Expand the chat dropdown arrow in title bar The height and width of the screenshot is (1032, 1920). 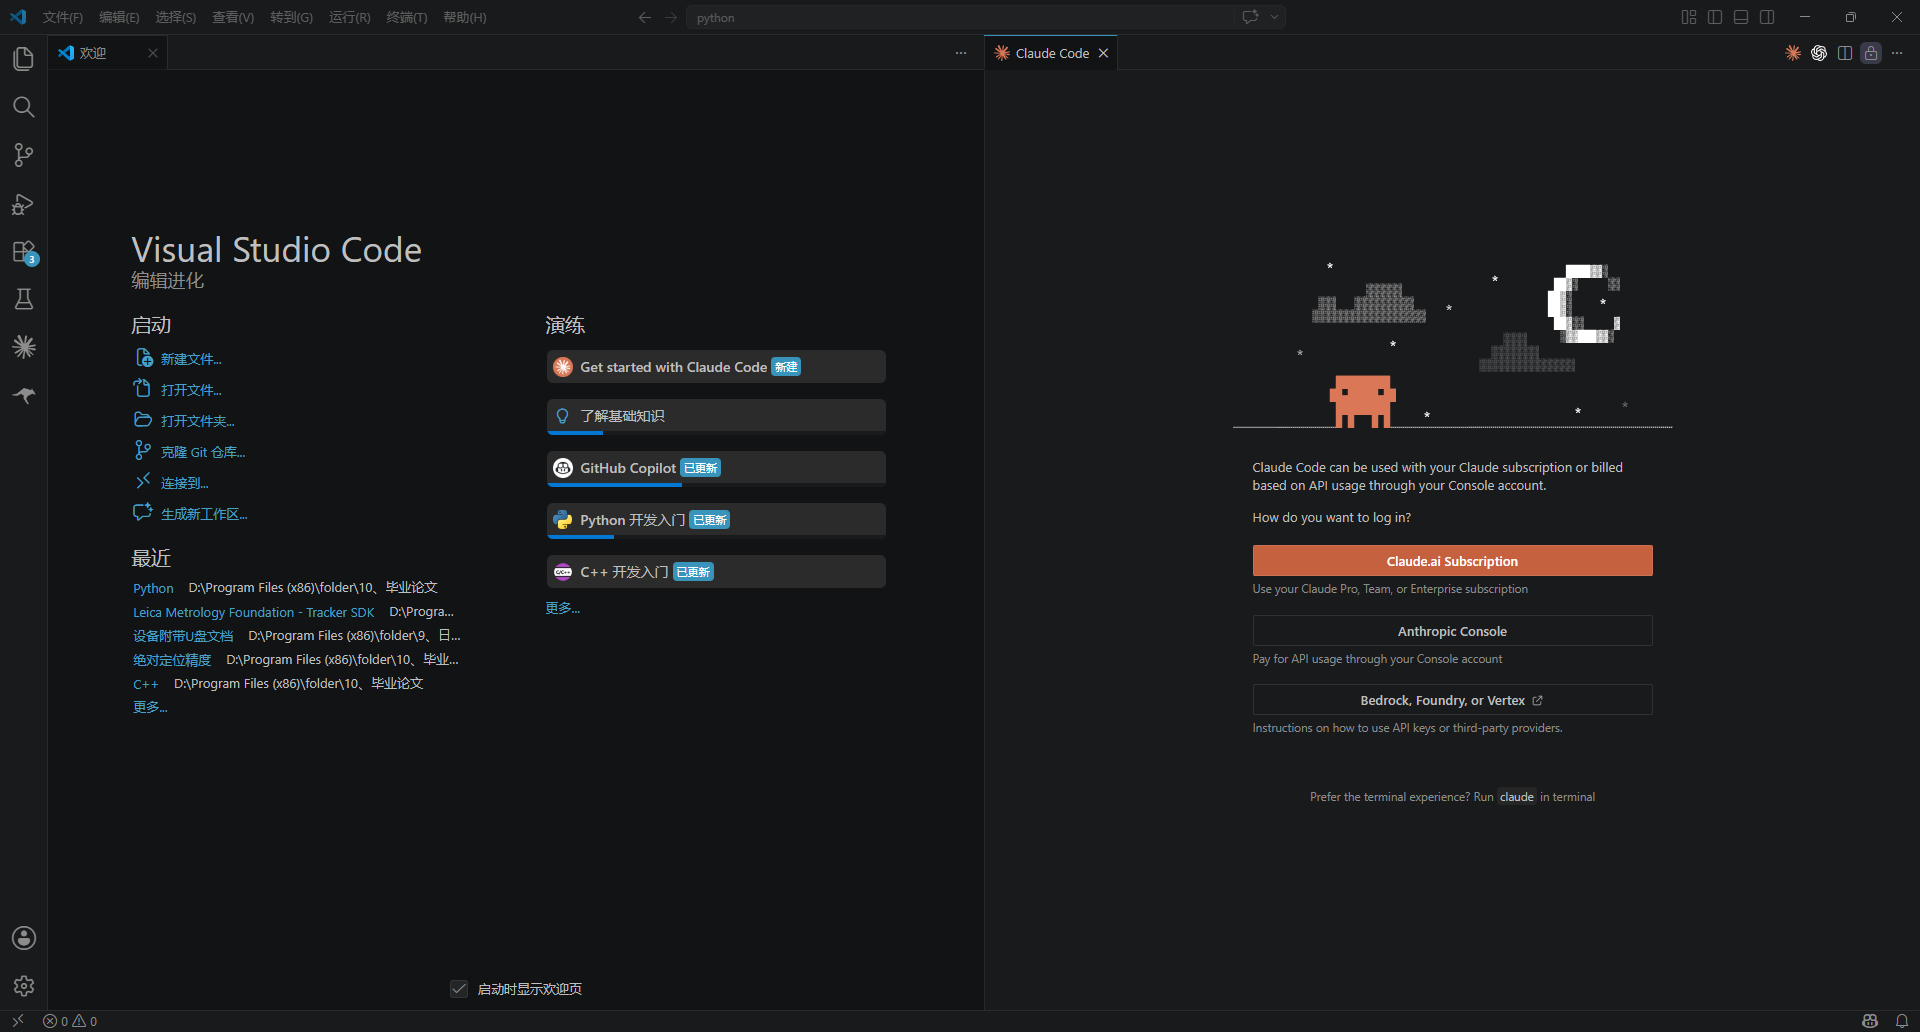coord(1274,17)
